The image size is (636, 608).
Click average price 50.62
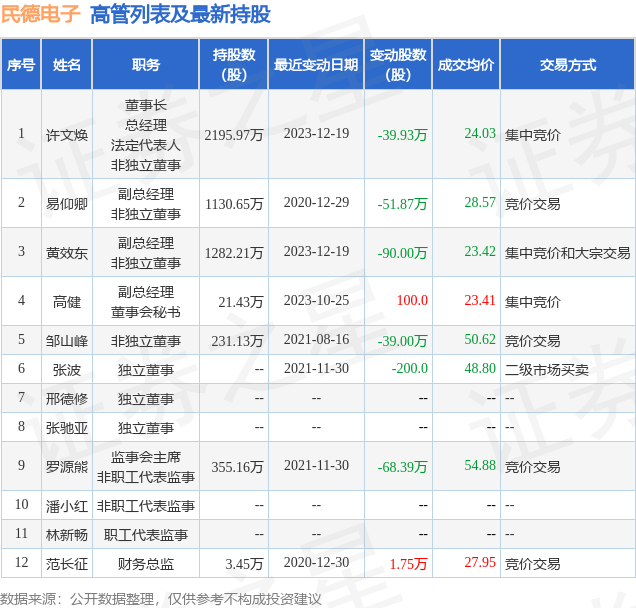pos(480,339)
